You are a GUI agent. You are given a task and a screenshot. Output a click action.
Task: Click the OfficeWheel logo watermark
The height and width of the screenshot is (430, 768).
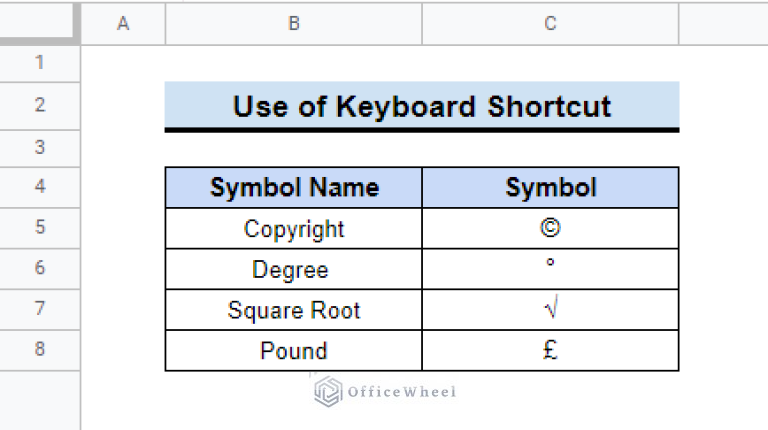coord(385,392)
